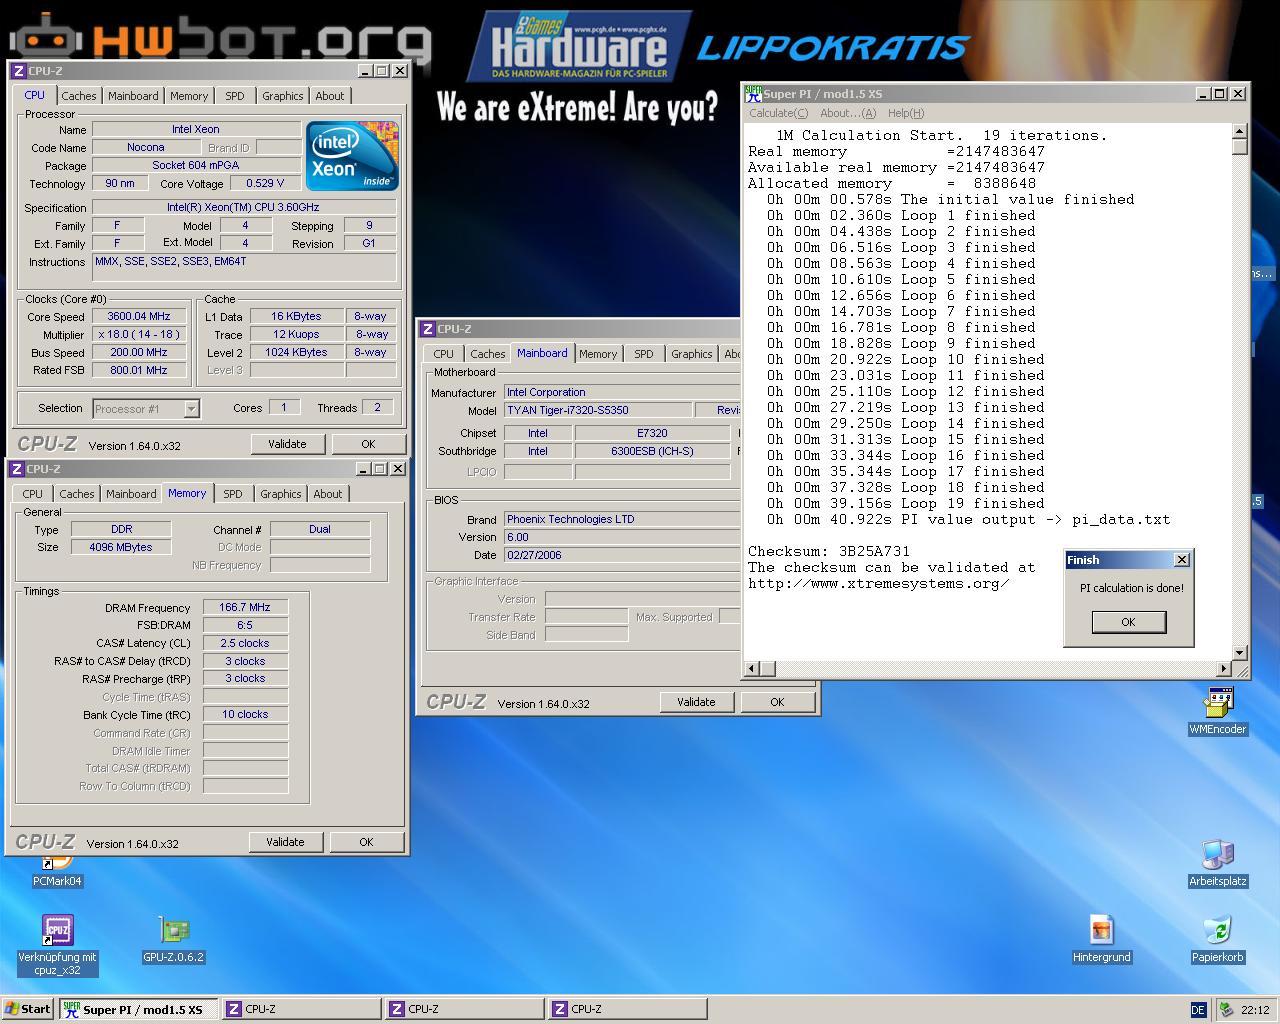Image resolution: width=1280 pixels, height=1024 pixels.
Task: Activate the second CPU-Z taskbar button
Action: pos(464,1009)
